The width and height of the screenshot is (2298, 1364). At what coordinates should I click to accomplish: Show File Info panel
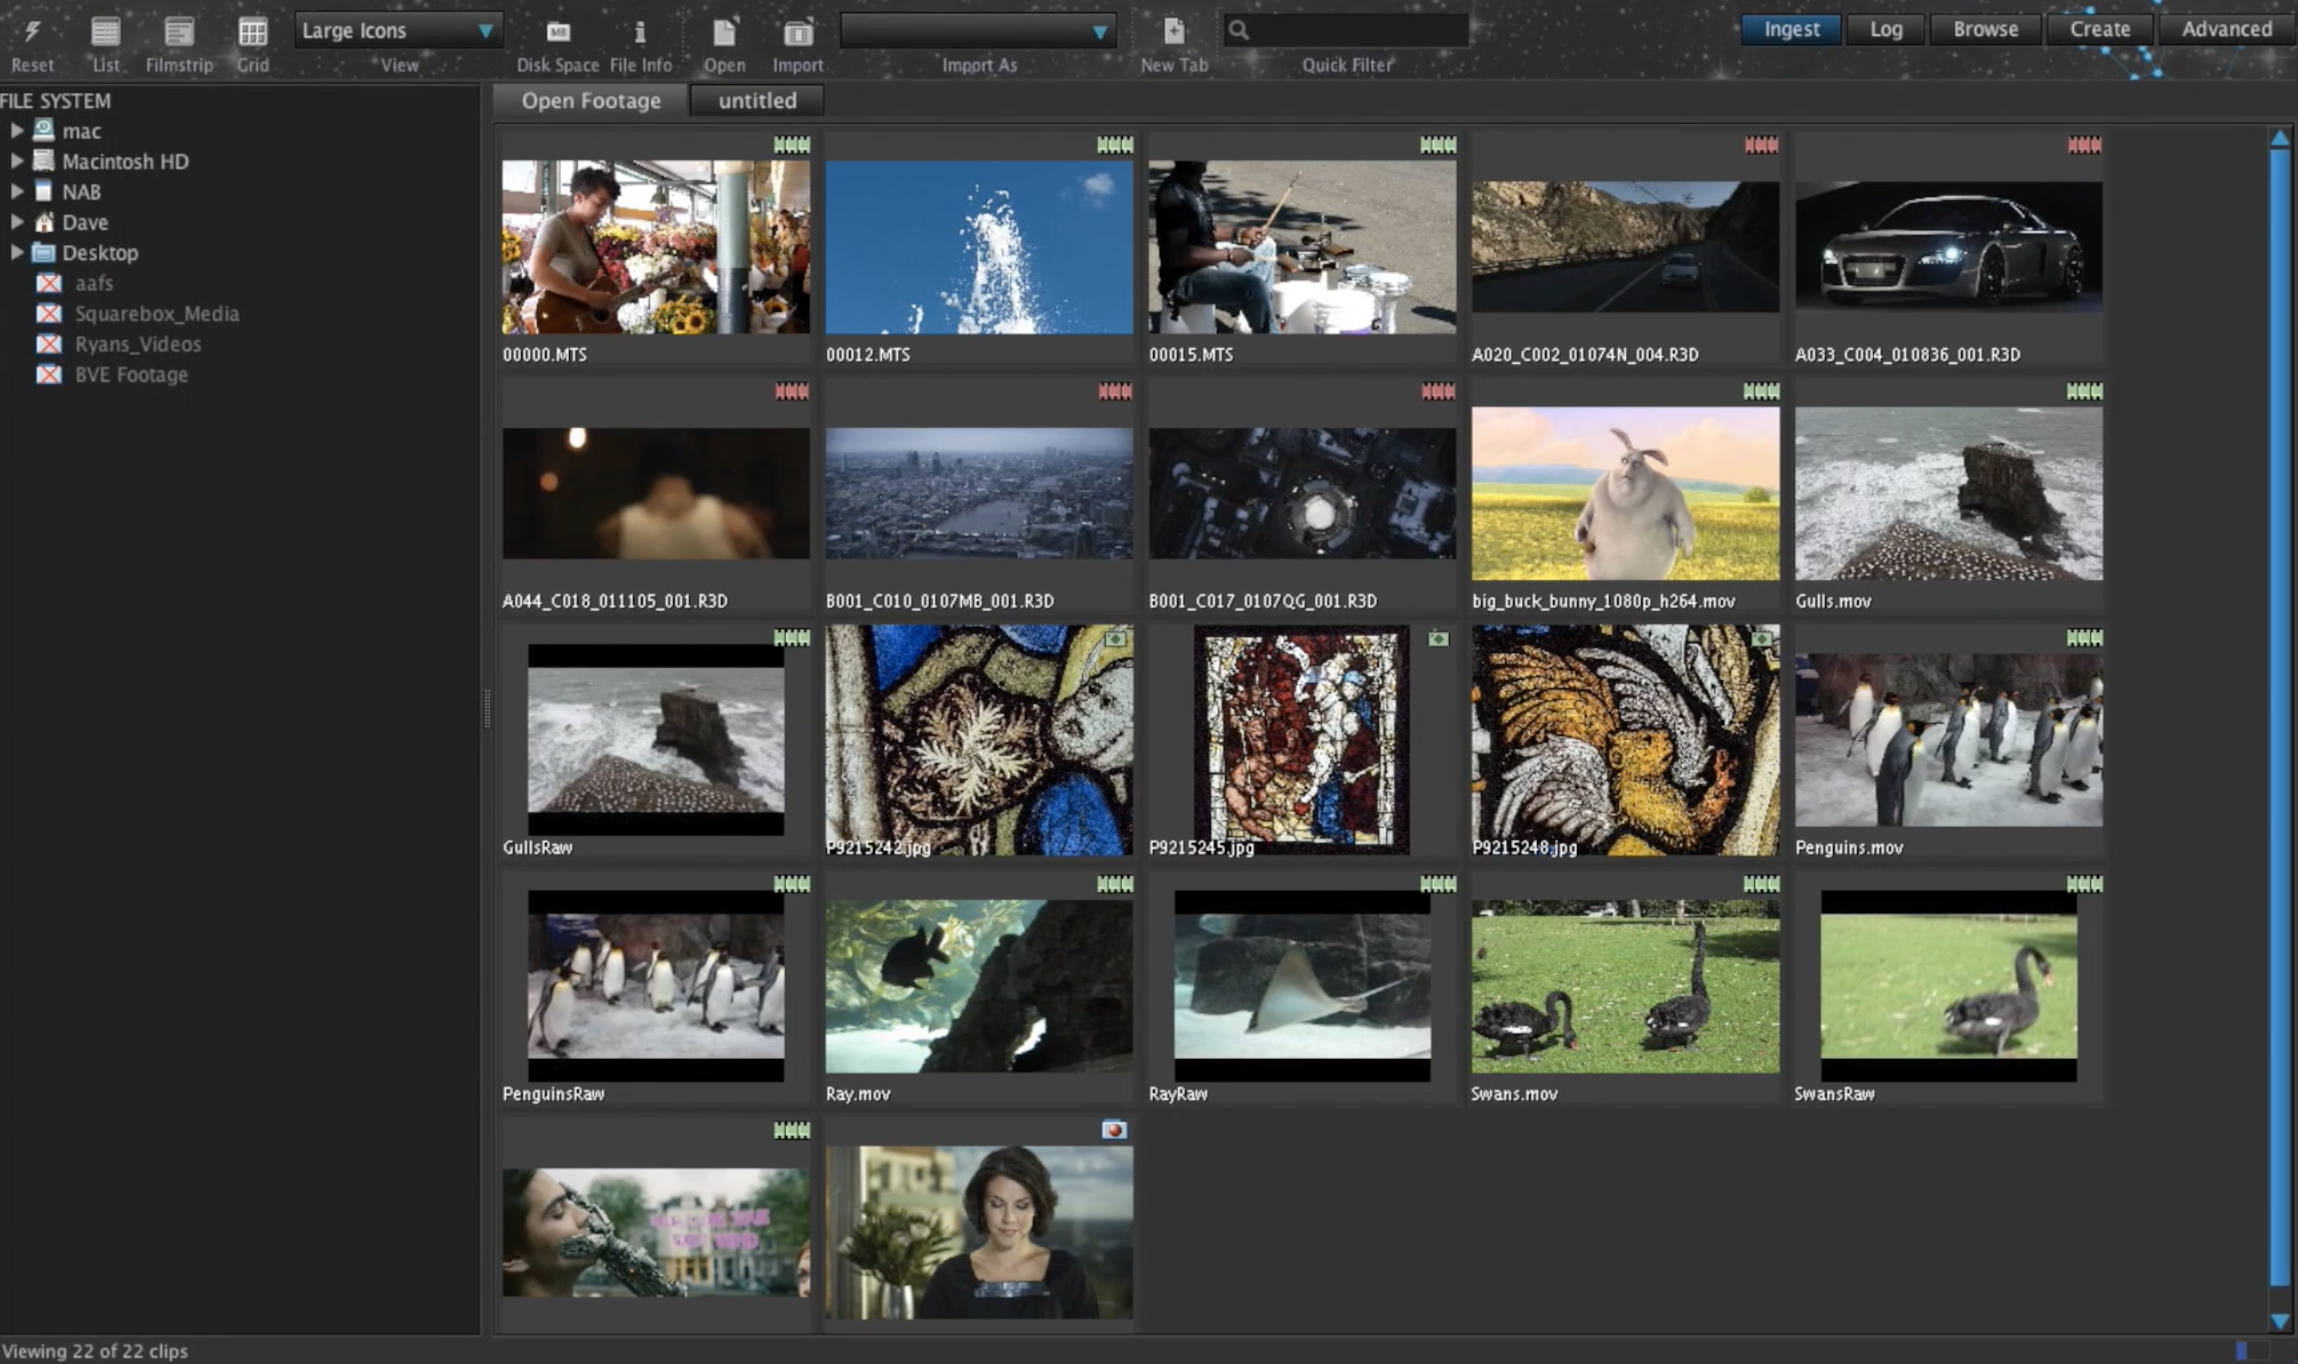[640, 32]
